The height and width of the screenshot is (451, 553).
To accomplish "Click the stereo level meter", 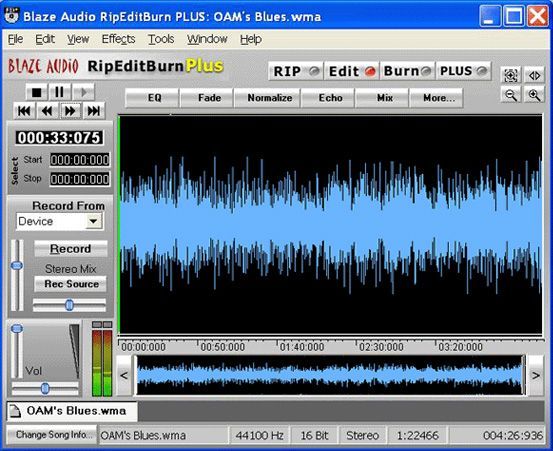I will (102, 359).
